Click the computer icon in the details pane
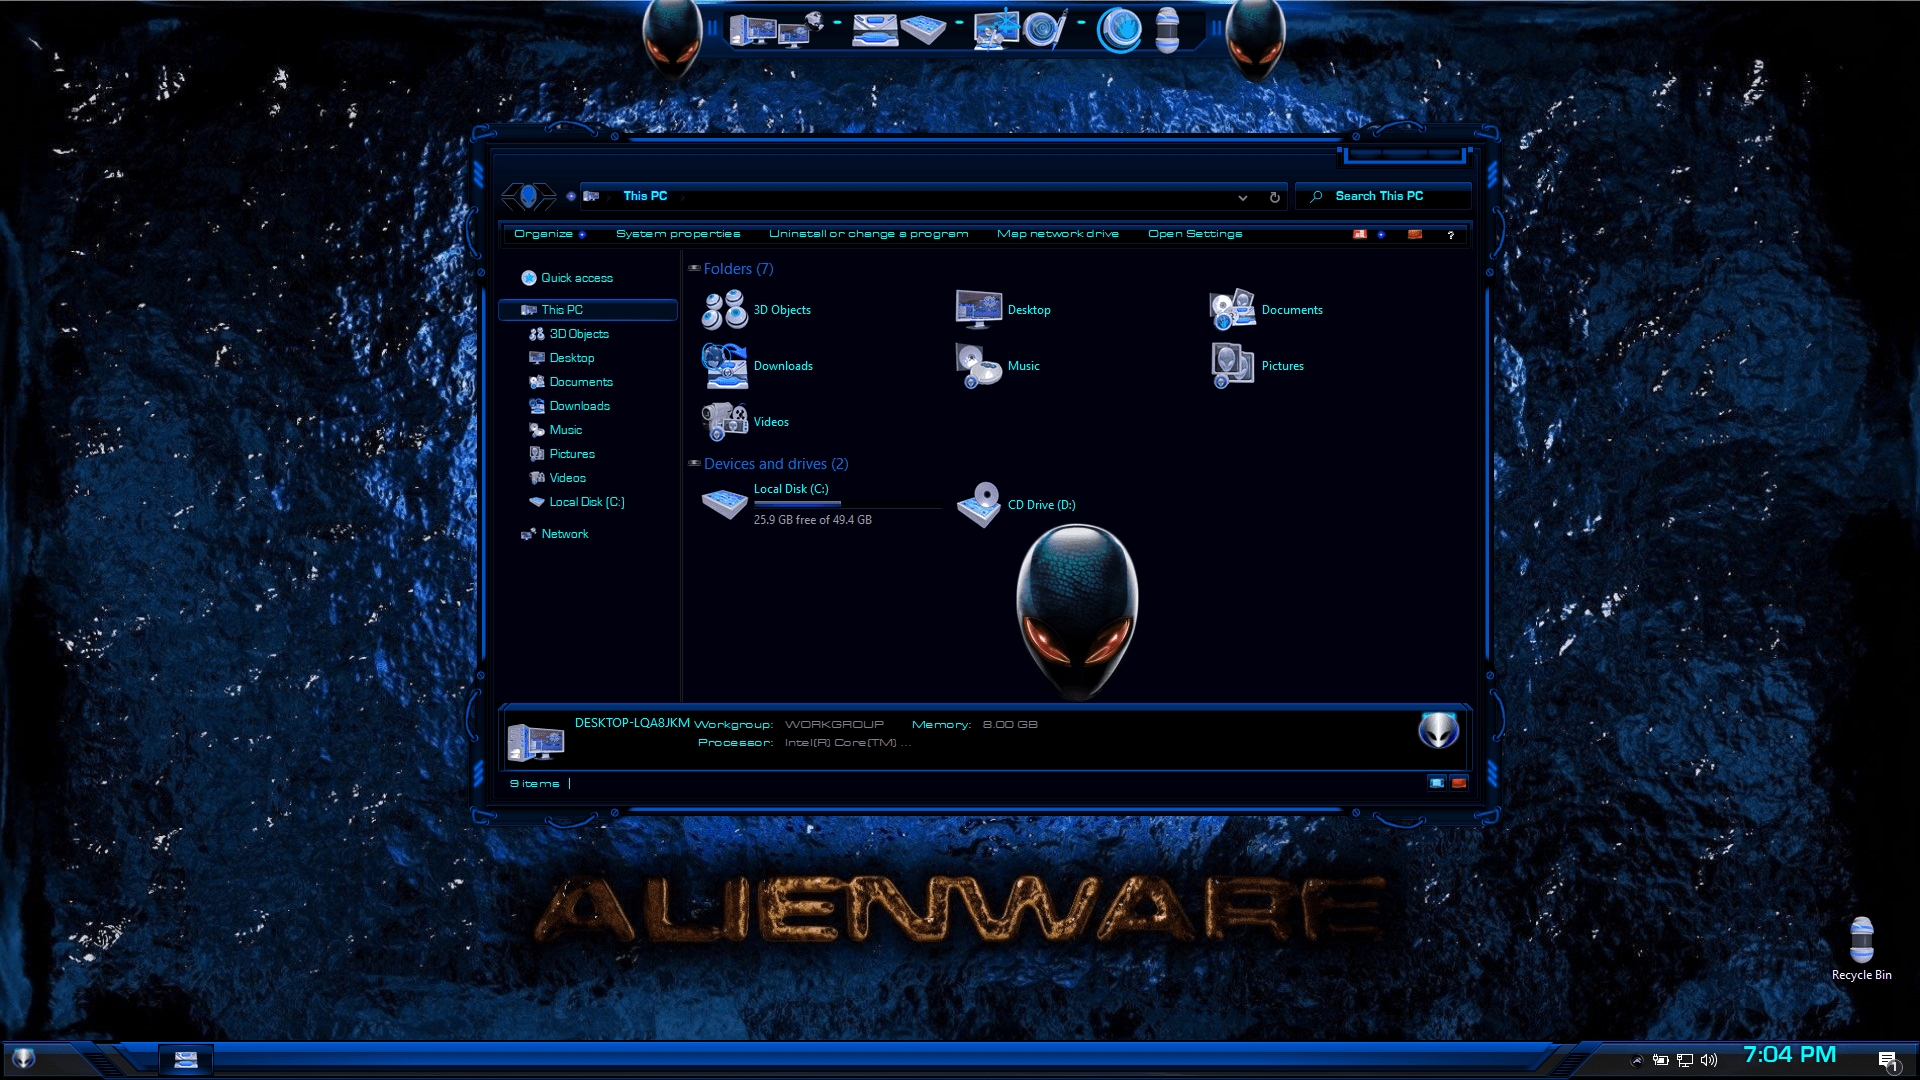The width and height of the screenshot is (1920, 1080). click(536, 741)
